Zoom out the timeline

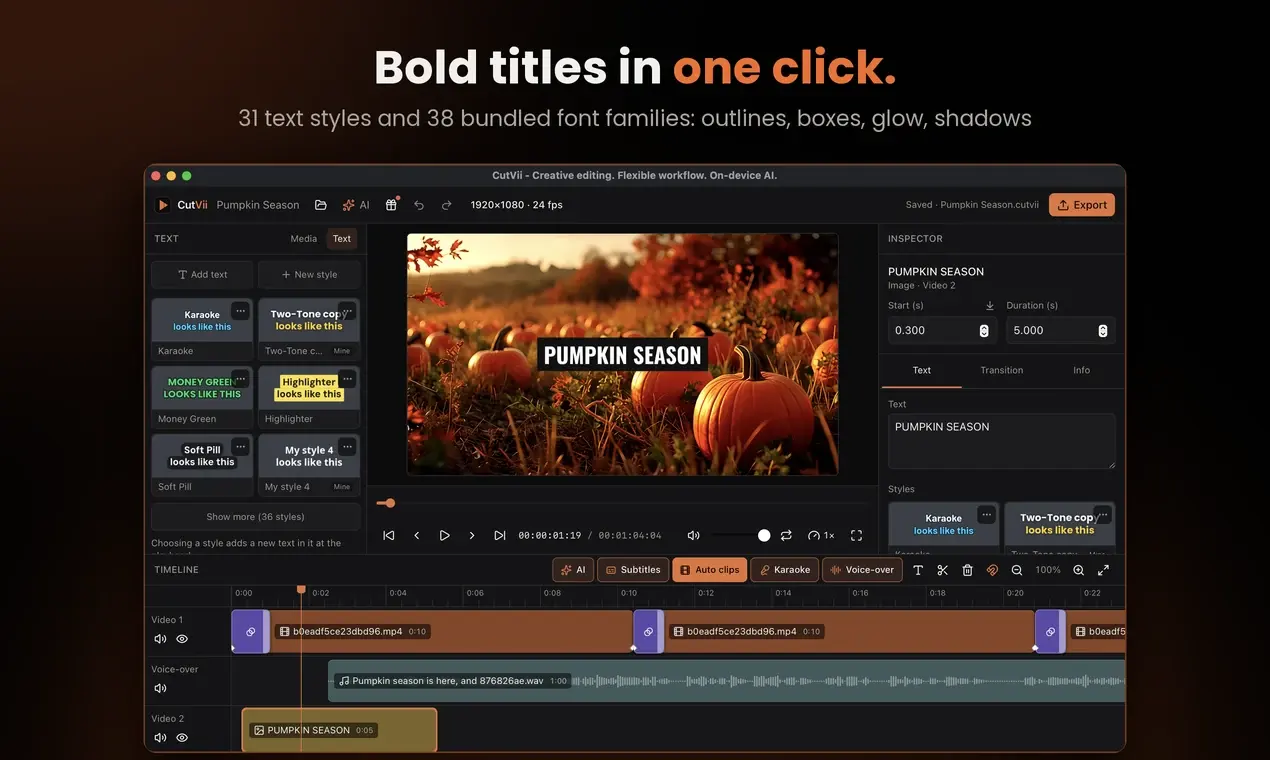pyautogui.click(x=1017, y=570)
